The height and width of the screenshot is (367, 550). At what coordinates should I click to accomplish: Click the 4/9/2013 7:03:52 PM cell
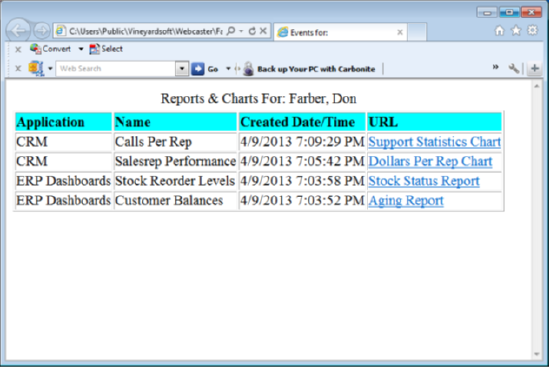click(x=302, y=201)
